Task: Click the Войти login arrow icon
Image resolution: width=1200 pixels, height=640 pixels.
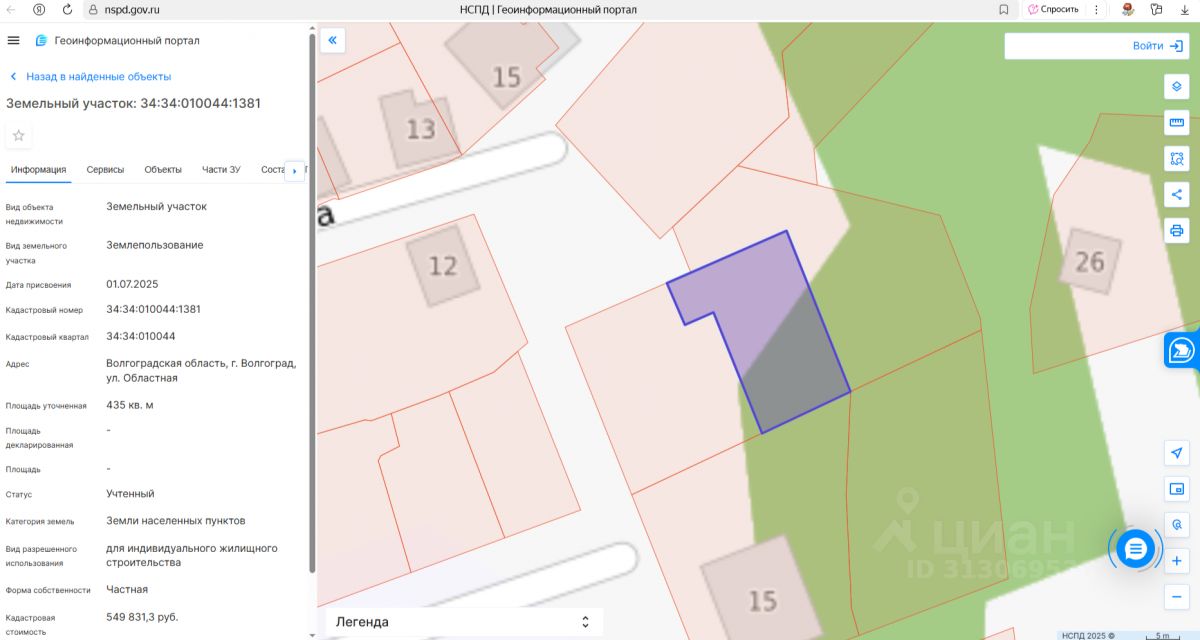Action: tap(1176, 46)
